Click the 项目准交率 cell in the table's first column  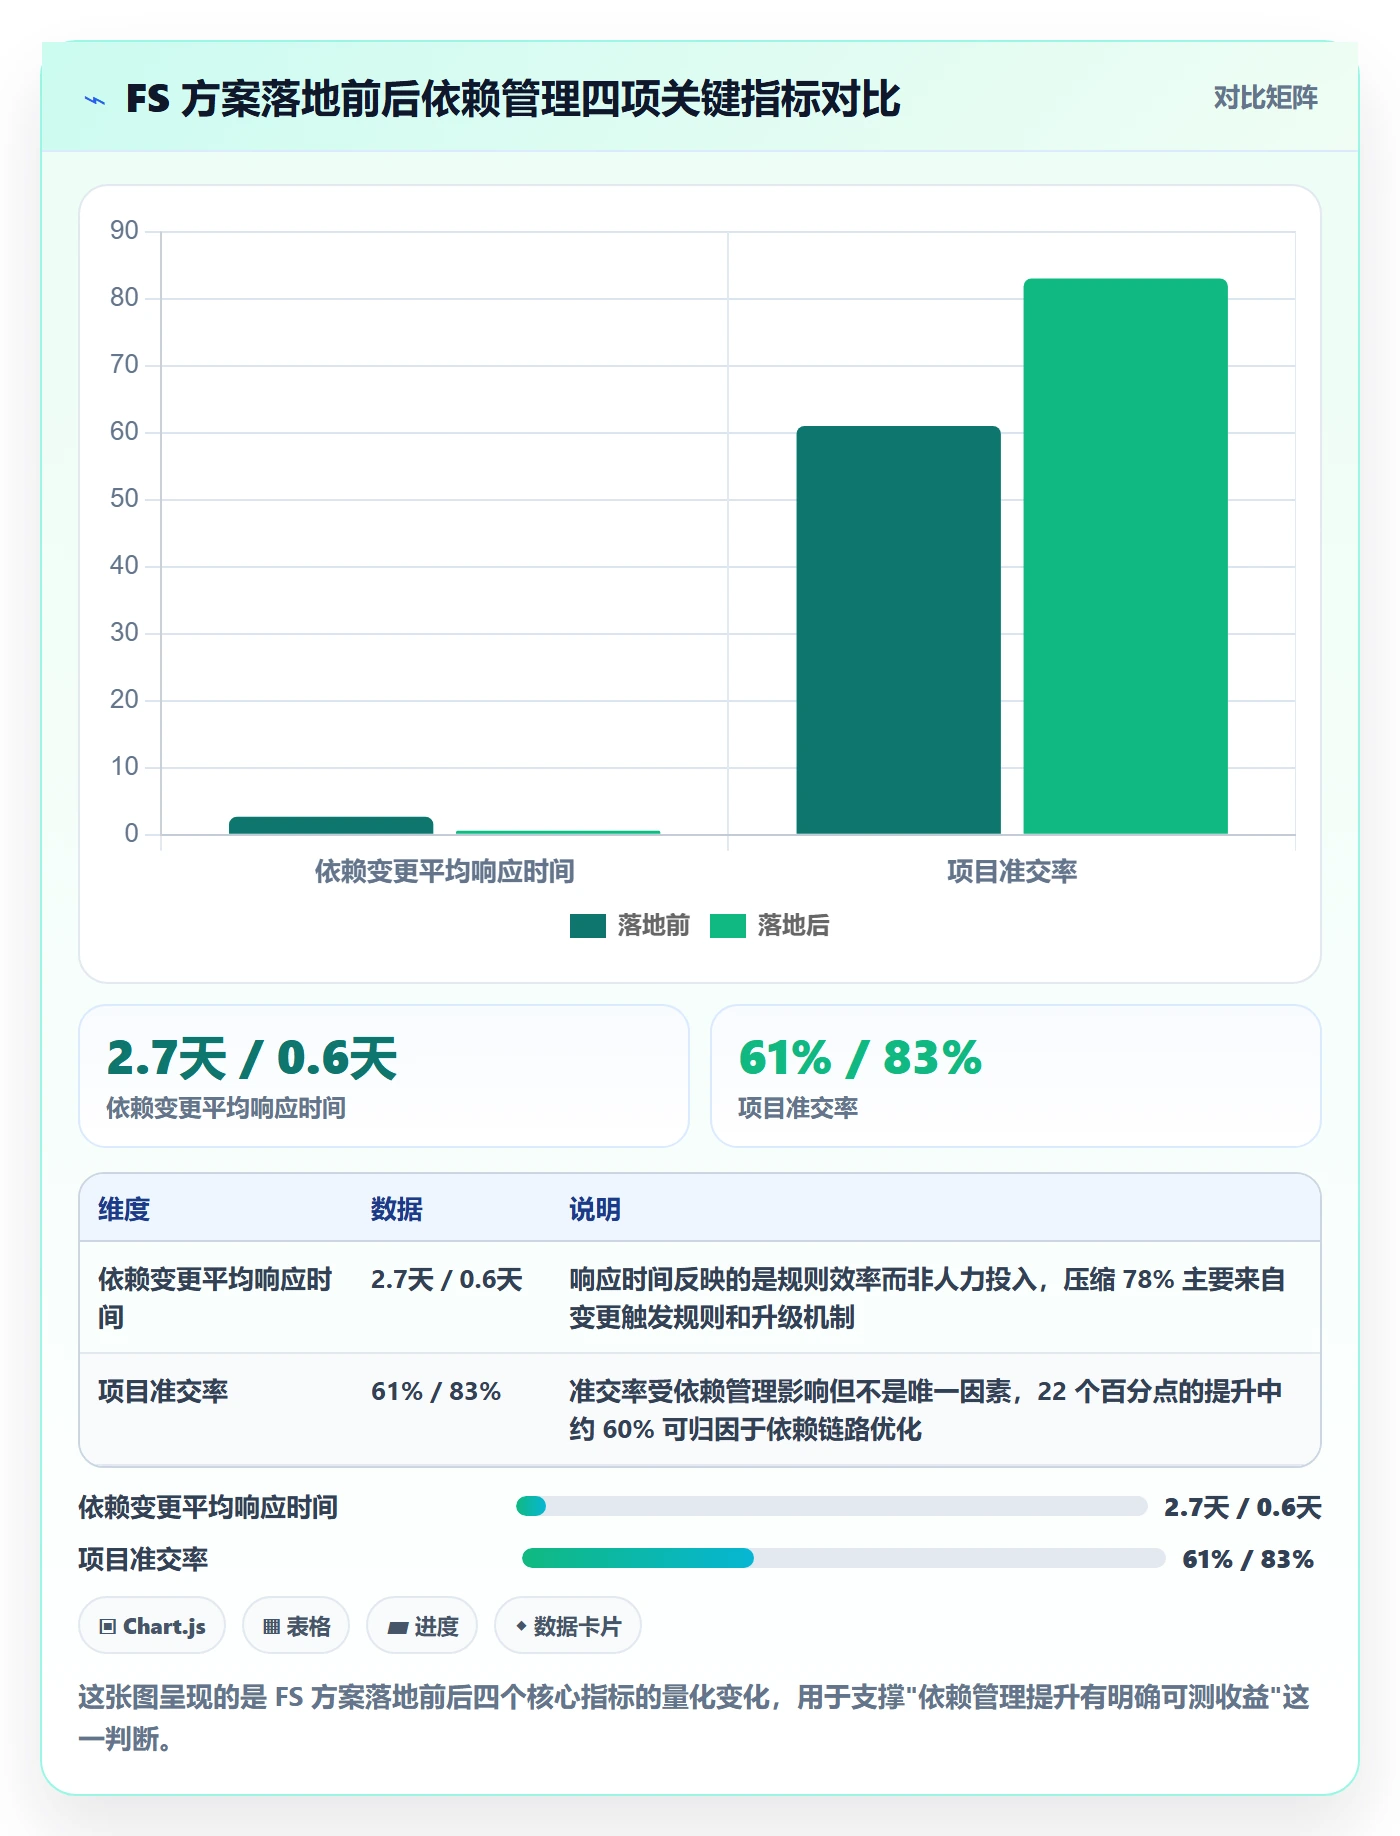163,1391
